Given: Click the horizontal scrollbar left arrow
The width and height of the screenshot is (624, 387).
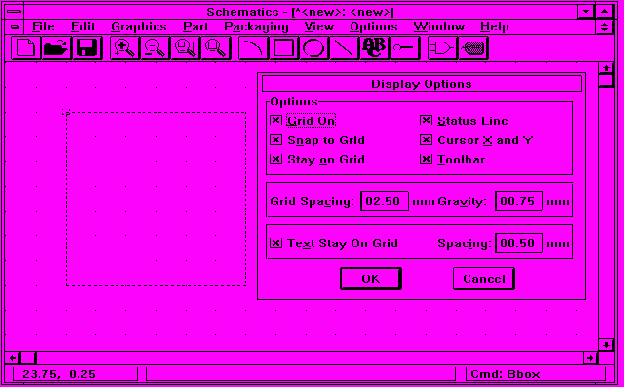Looking at the screenshot, I should (x=13, y=358).
